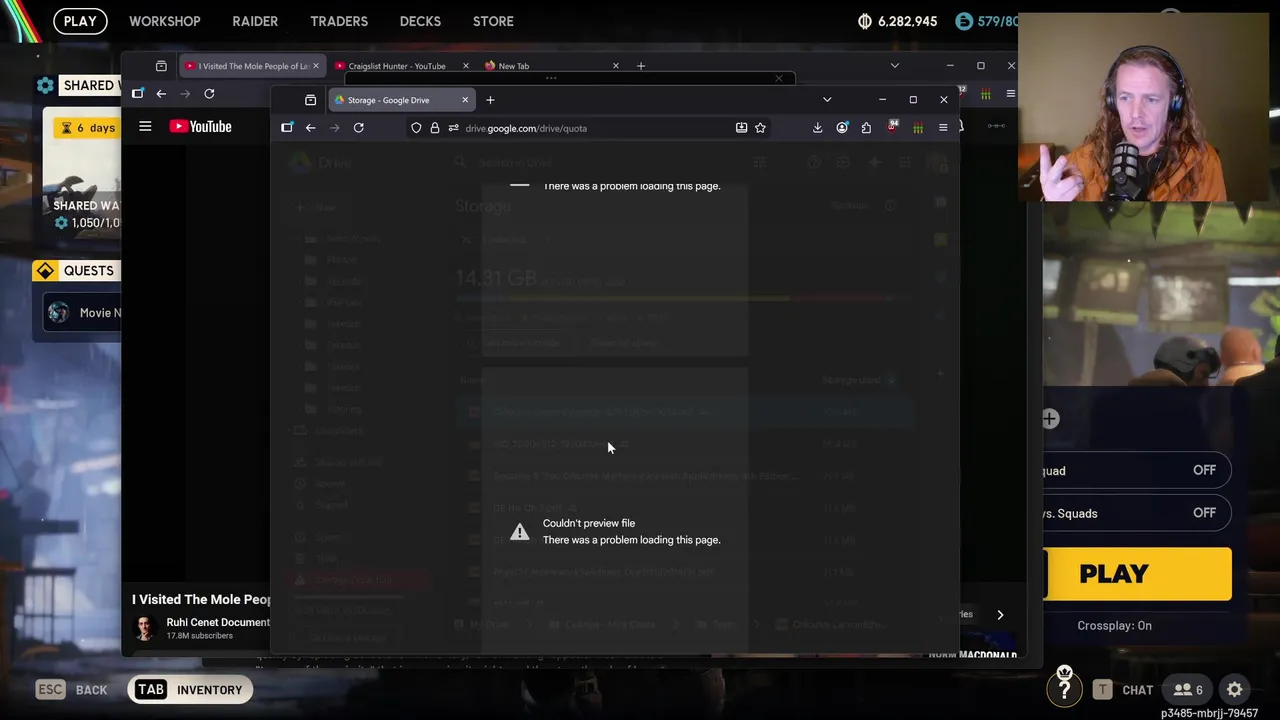
Task: Click next arrow chevron below Drive window
Action: click(x=1000, y=615)
